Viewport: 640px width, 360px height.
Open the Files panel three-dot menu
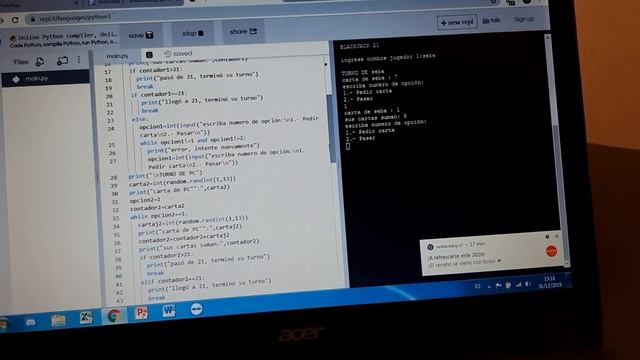tap(79, 60)
